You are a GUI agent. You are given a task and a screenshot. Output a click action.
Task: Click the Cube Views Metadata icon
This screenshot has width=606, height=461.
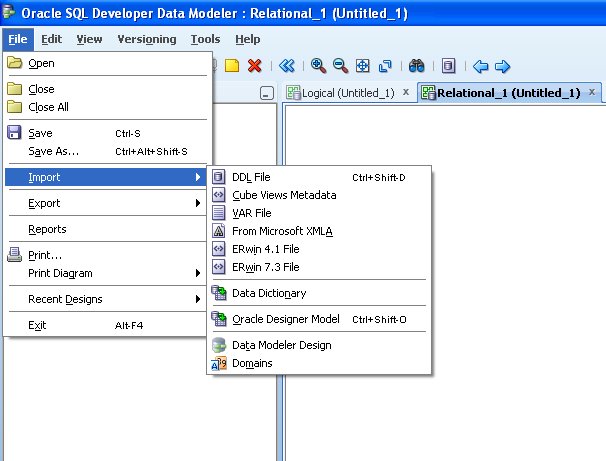tap(218, 195)
